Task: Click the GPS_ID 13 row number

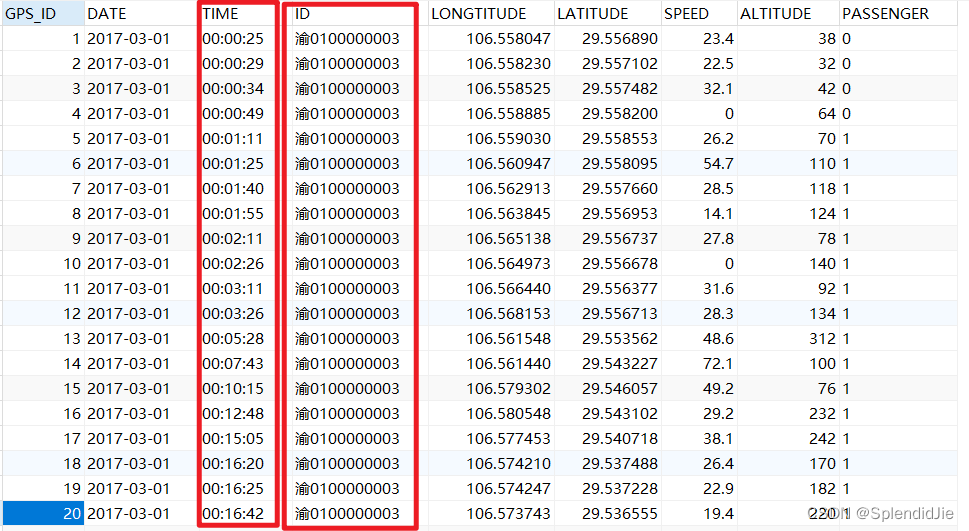Action: click(x=72, y=339)
